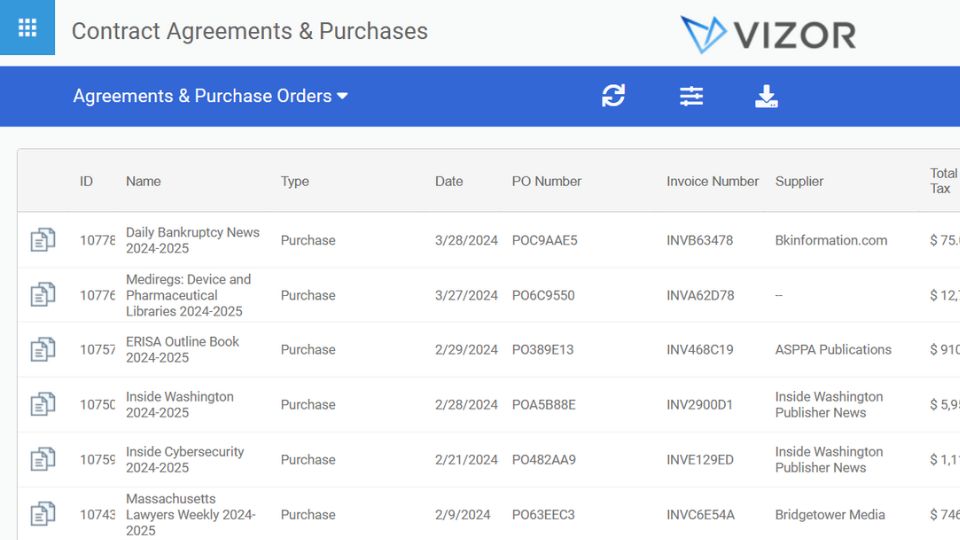This screenshot has width=960, height=540.
Task: Click the date 2/29/2024
Action: [466, 350]
